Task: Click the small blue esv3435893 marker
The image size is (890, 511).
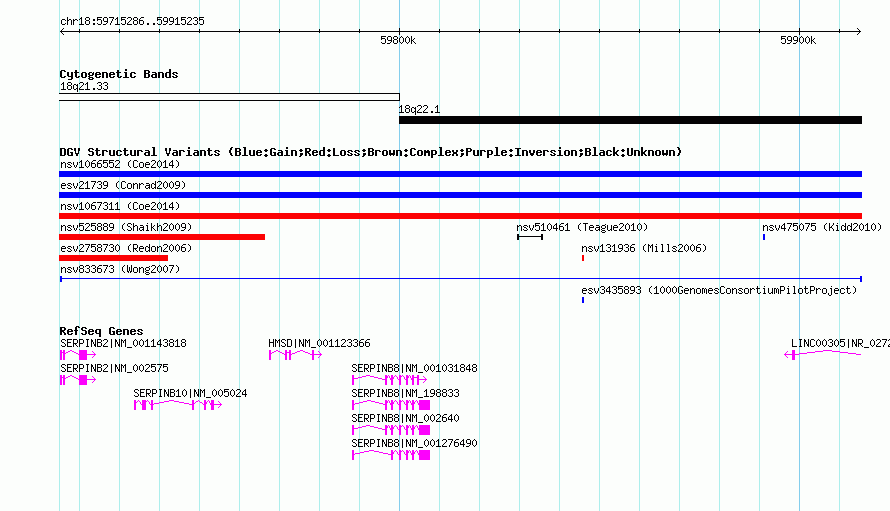Action: point(583,300)
